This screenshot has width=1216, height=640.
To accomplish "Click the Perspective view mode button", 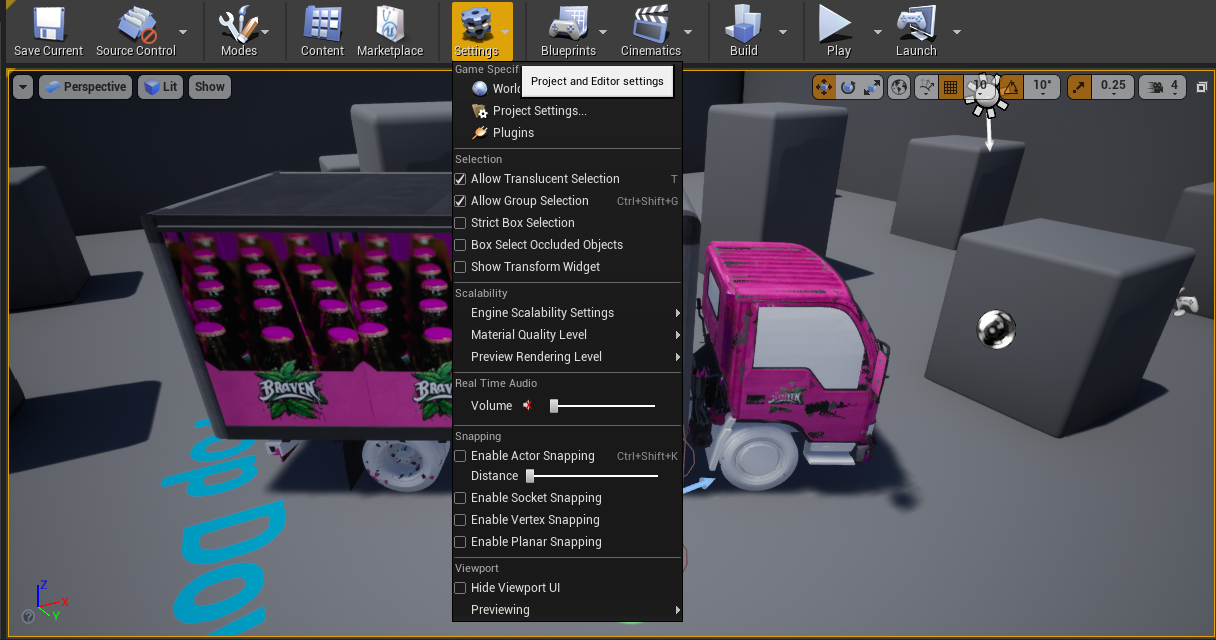I will pos(86,87).
